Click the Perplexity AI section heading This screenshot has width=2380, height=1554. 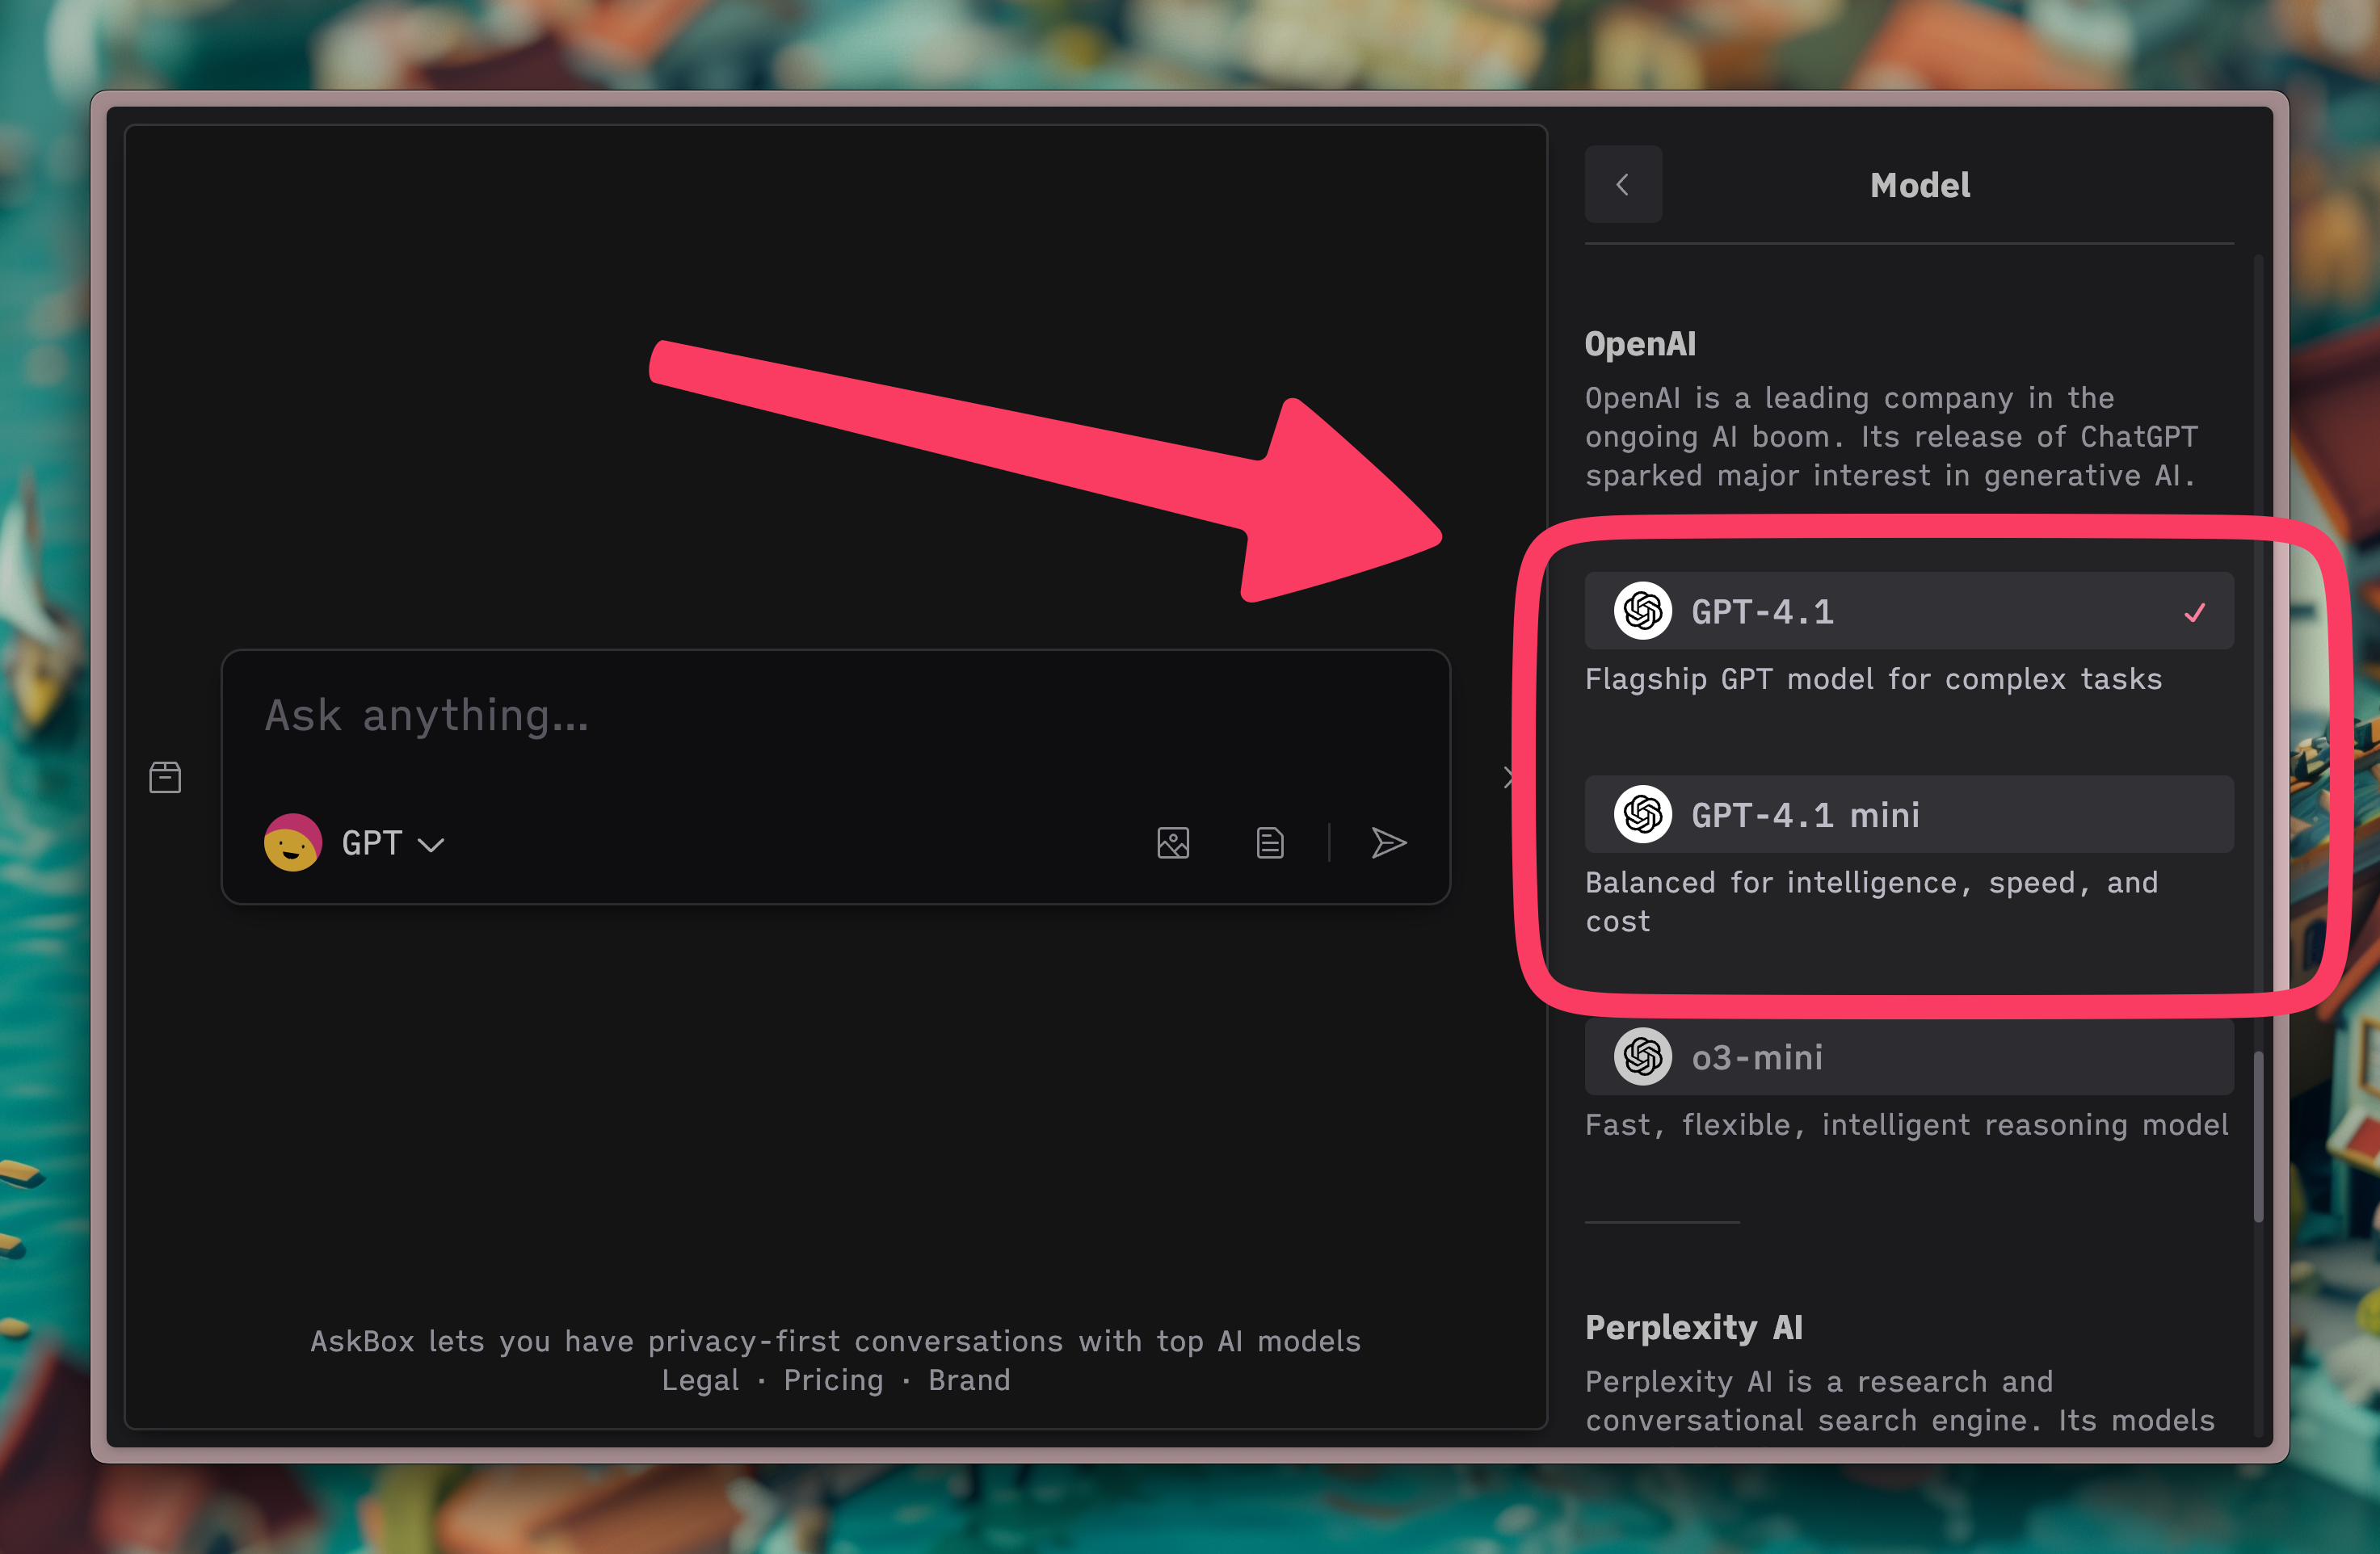(x=1693, y=1327)
